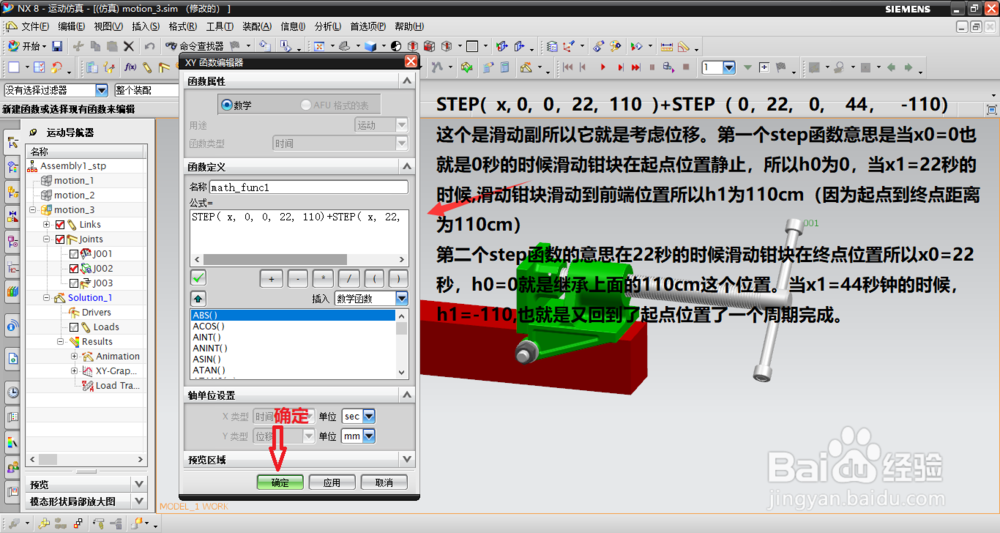1000x533 pixels.
Task: Click the green forward arrow icon
Action: click(x=908, y=67)
